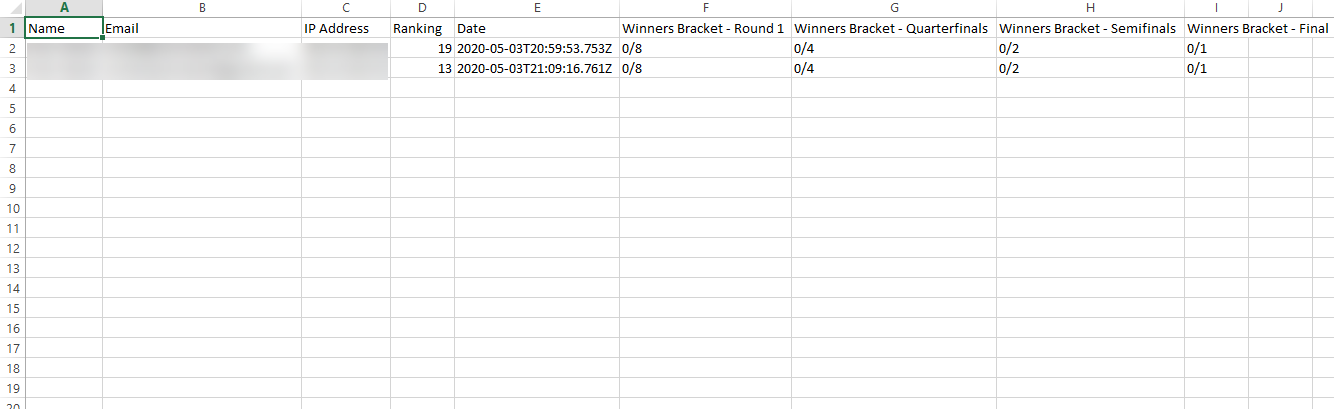Select column B header
Viewport: 1334px width, 409px height.
(202, 8)
